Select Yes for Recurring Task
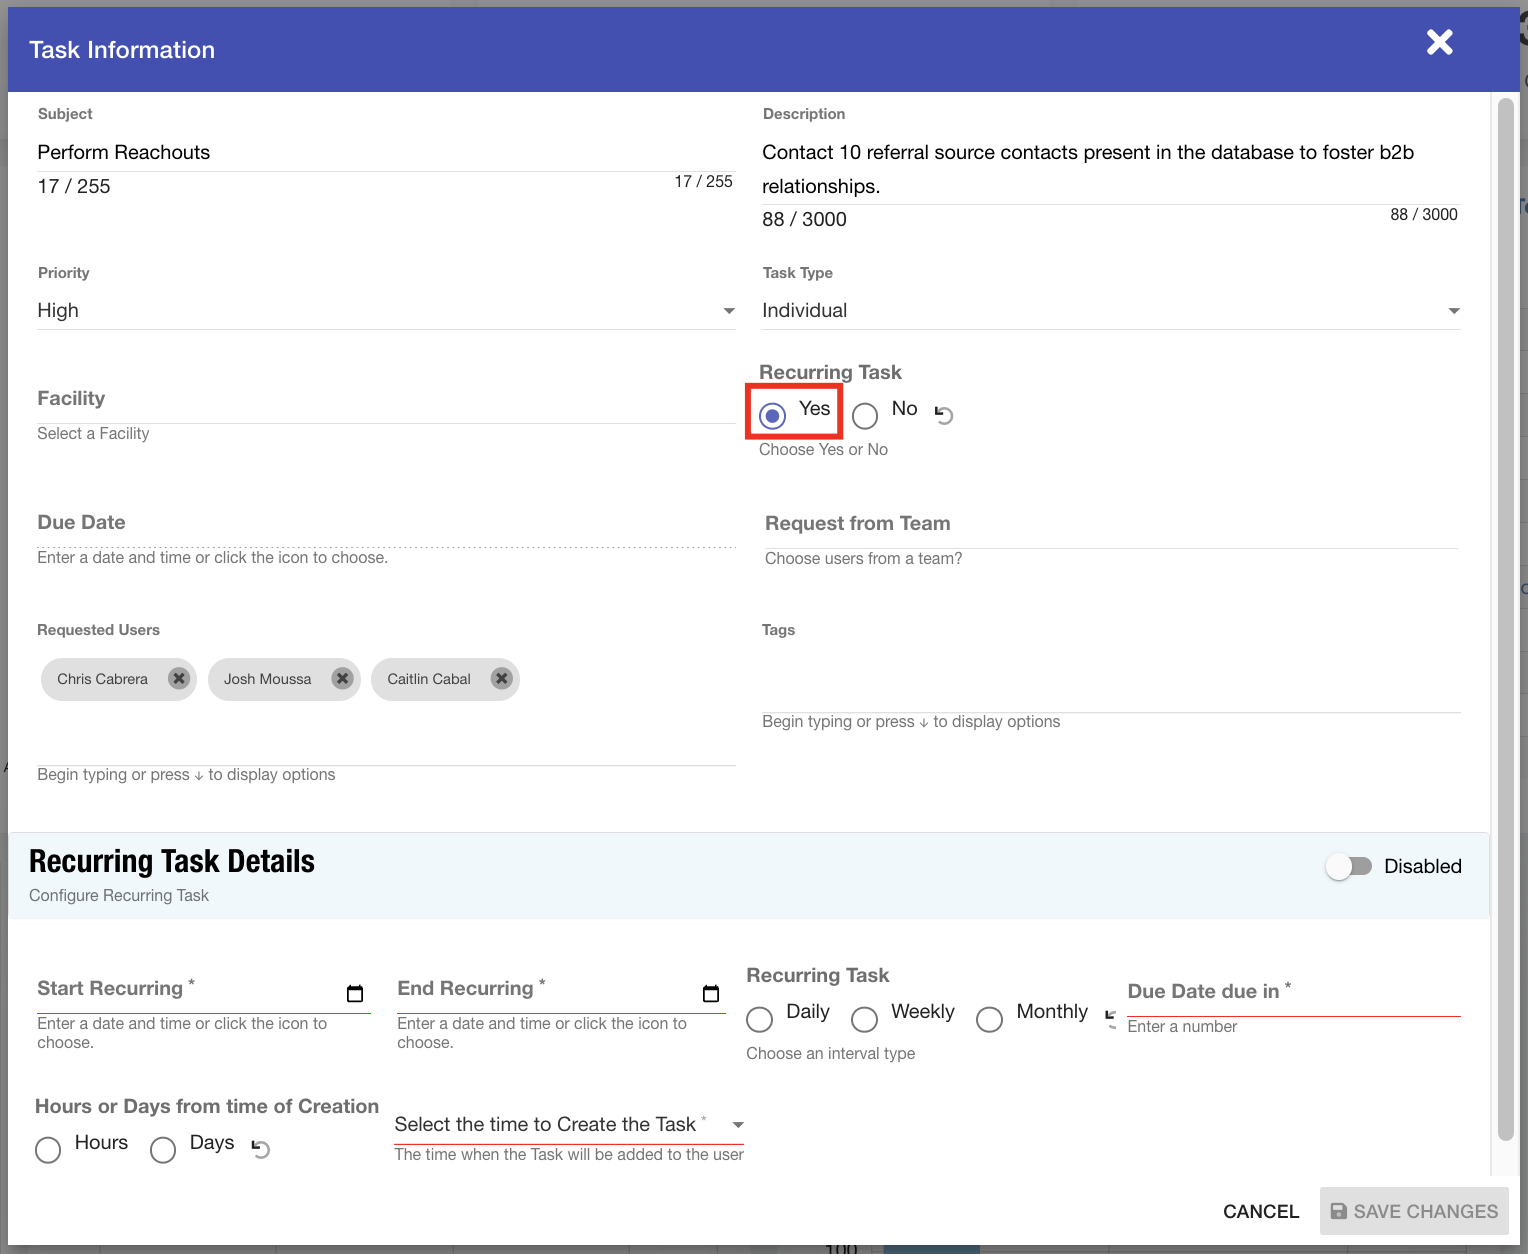This screenshot has height=1254, width=1528. [x=772, y=415]
